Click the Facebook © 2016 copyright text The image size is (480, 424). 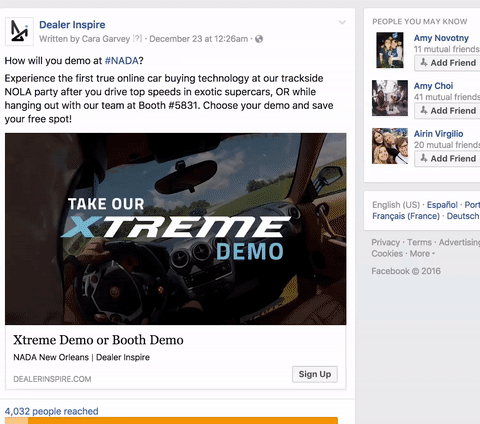[x=406, y=271]
